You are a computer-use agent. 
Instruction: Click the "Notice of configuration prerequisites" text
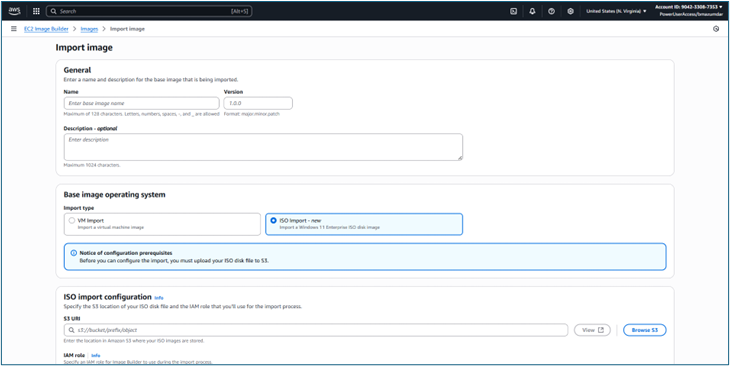[x=126, y=253]
